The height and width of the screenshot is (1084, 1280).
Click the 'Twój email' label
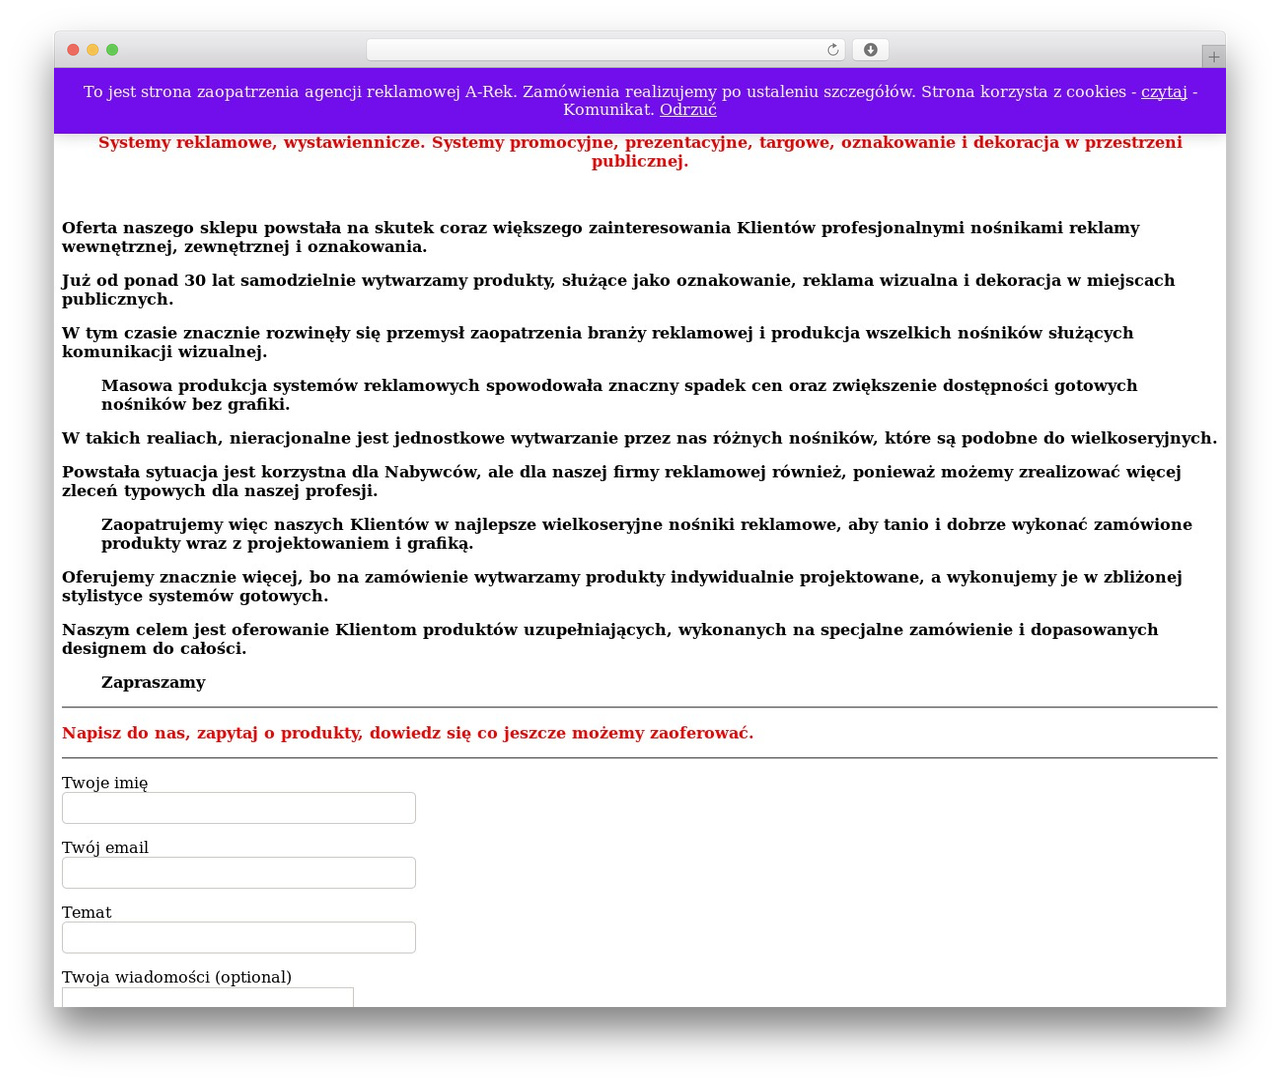[x=105, y=848]
